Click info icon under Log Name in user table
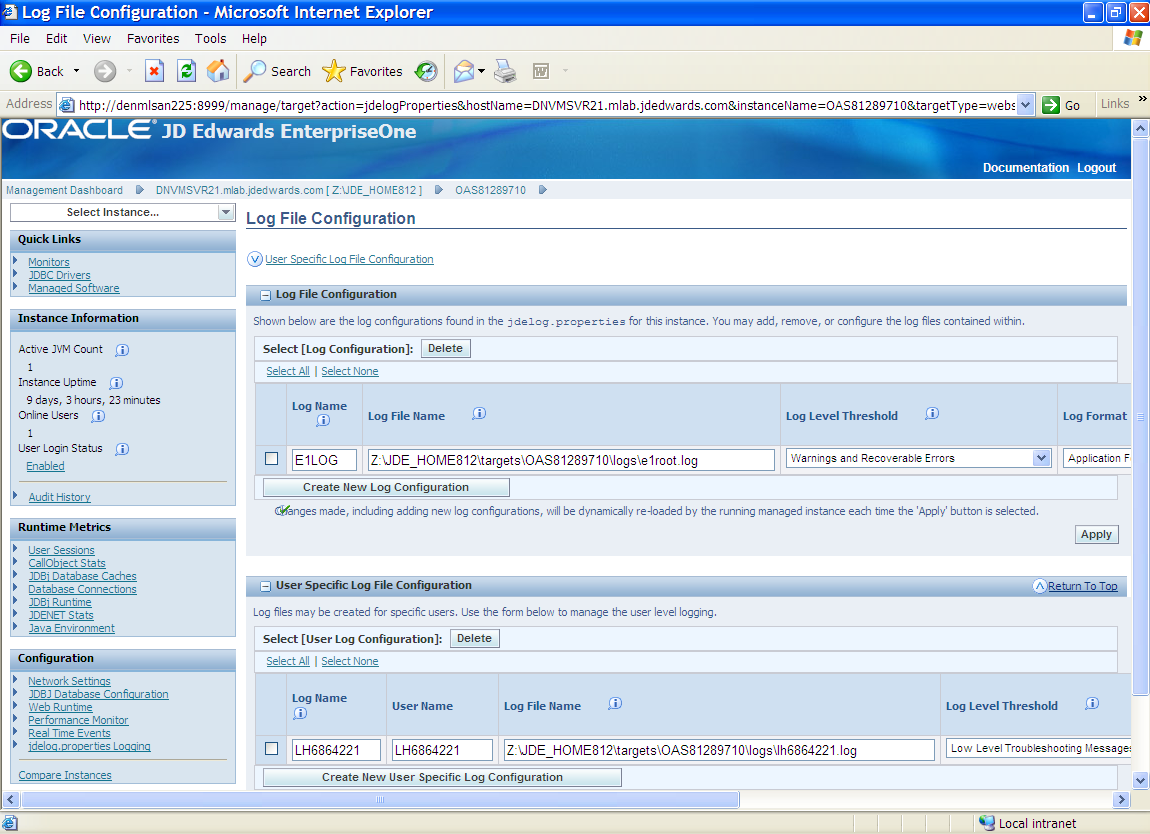Image resolution: width=1150 pixels, height=834 pixels. [300, 713]
